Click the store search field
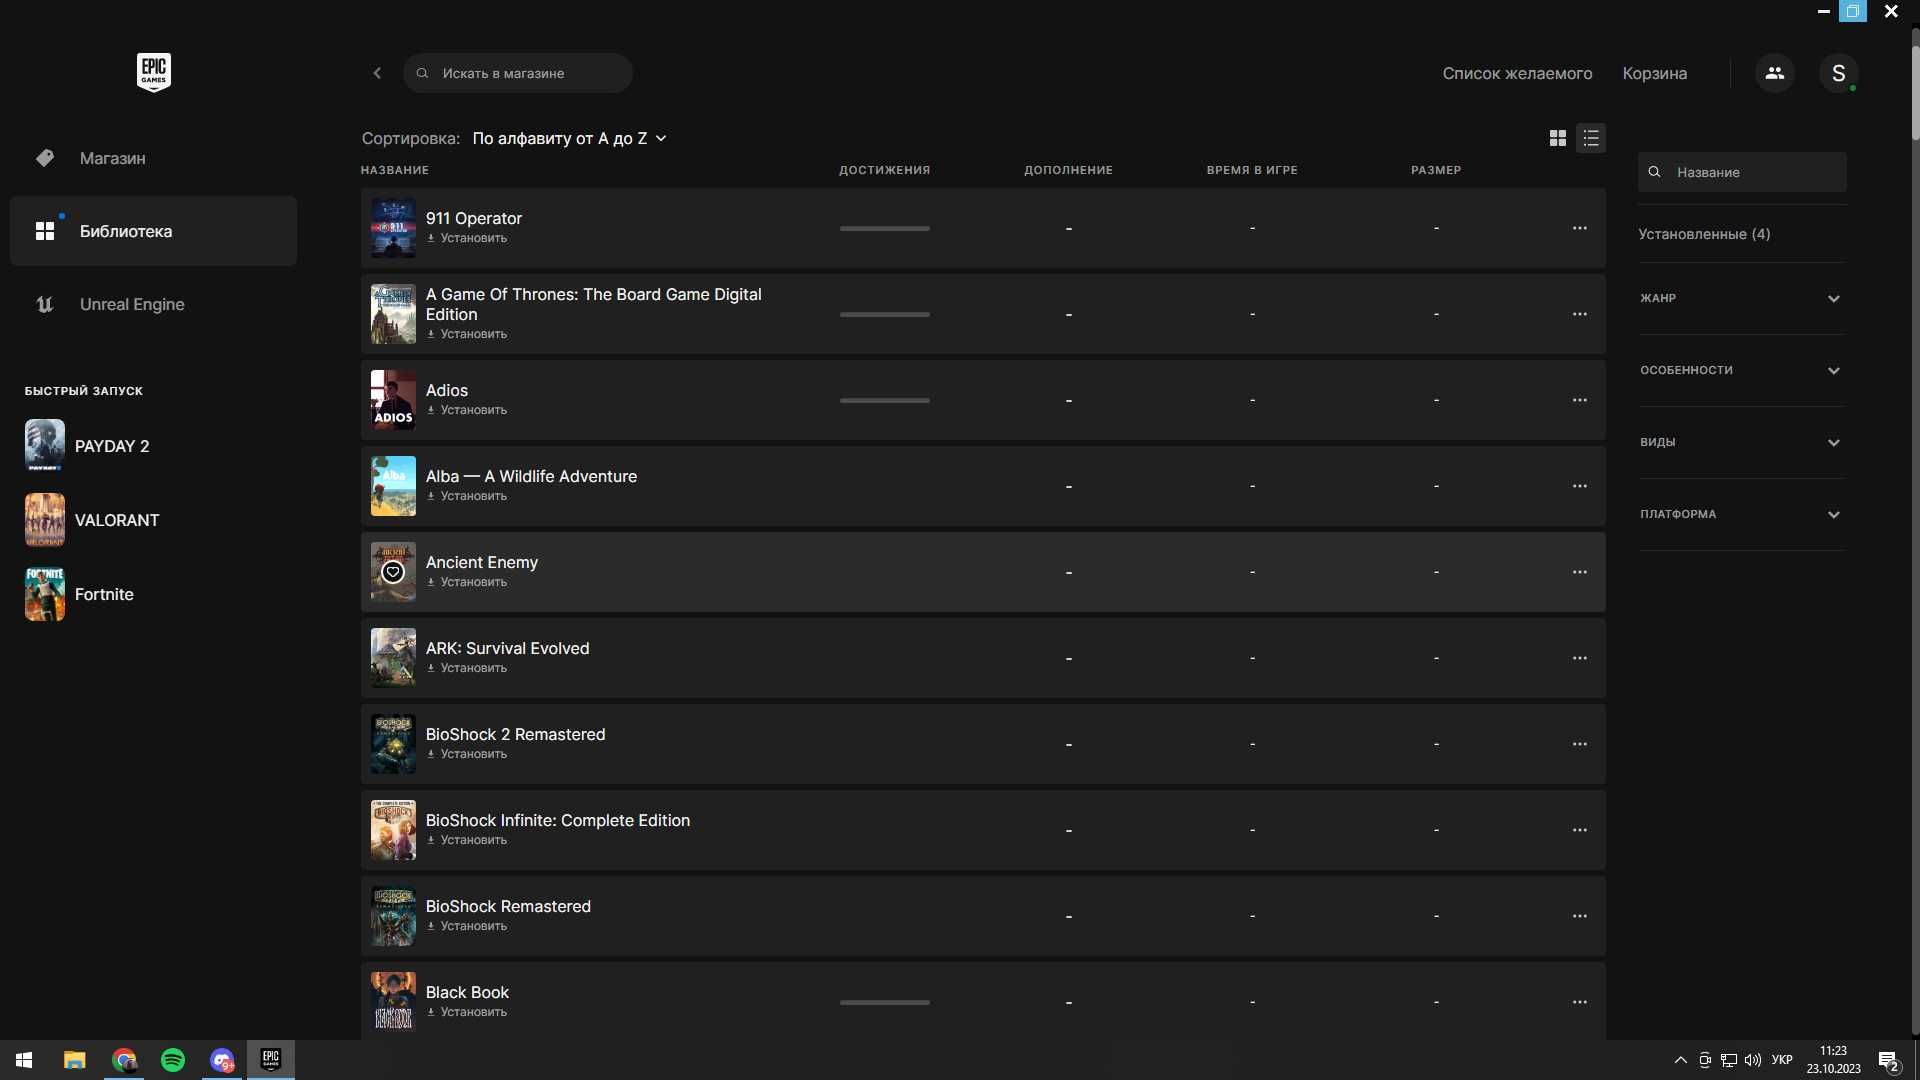Viewport: 1920px width, 1080px height. (518, 73)
